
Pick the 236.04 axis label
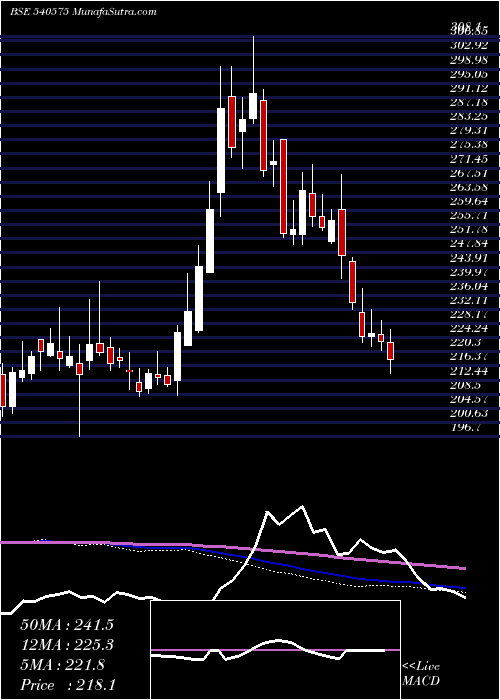470,286
